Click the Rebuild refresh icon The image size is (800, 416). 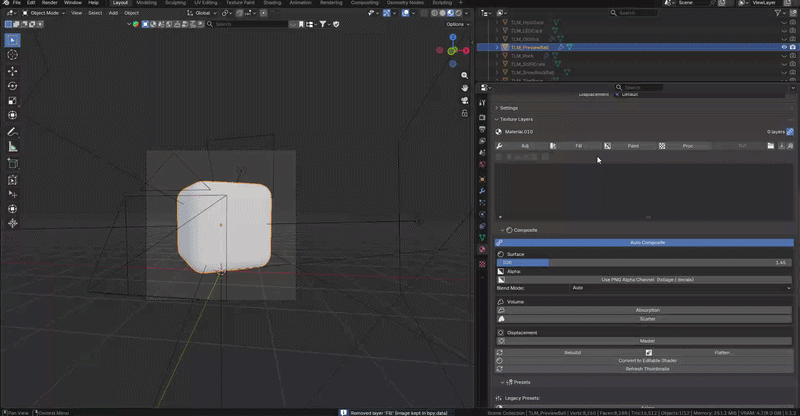(499, 353)
